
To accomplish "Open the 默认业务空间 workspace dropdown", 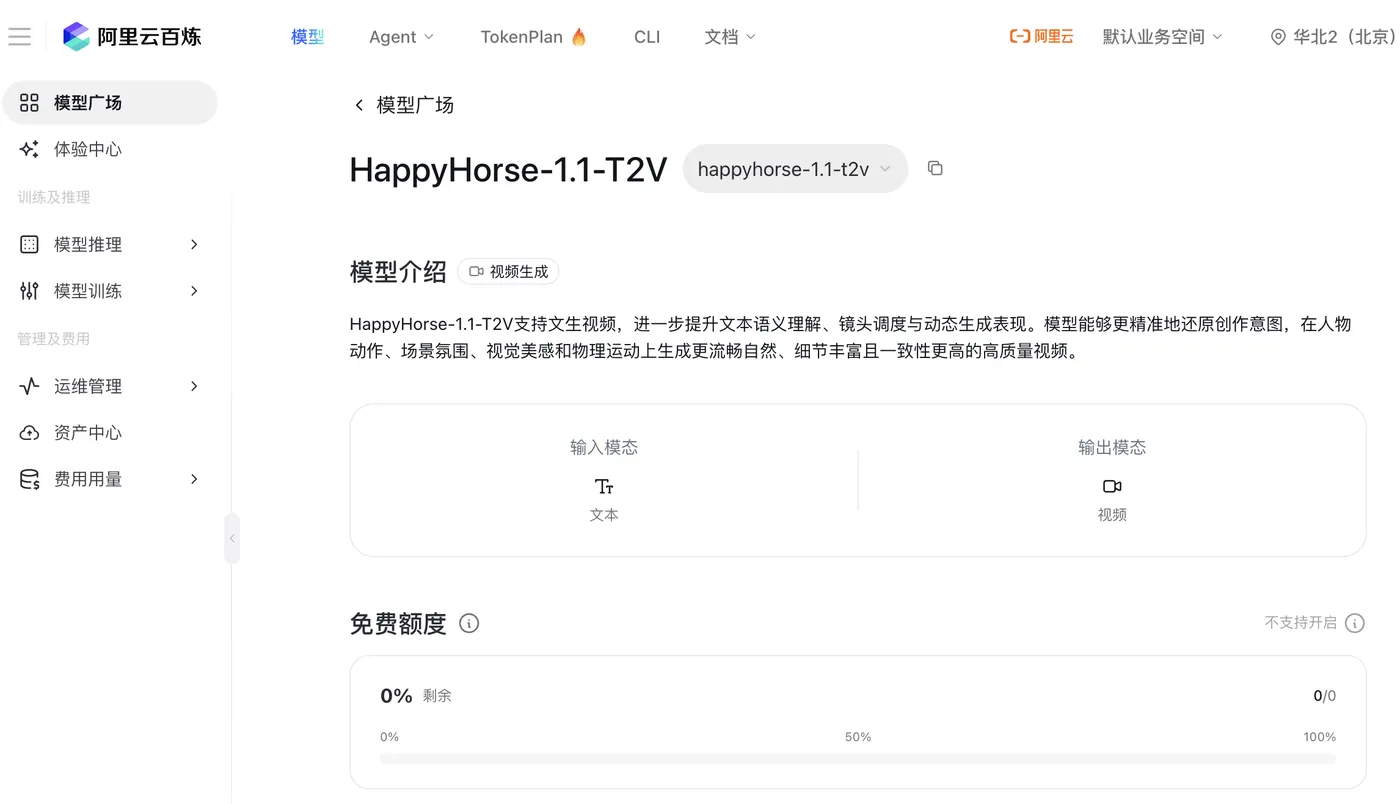I will (x=1162, y=37).
